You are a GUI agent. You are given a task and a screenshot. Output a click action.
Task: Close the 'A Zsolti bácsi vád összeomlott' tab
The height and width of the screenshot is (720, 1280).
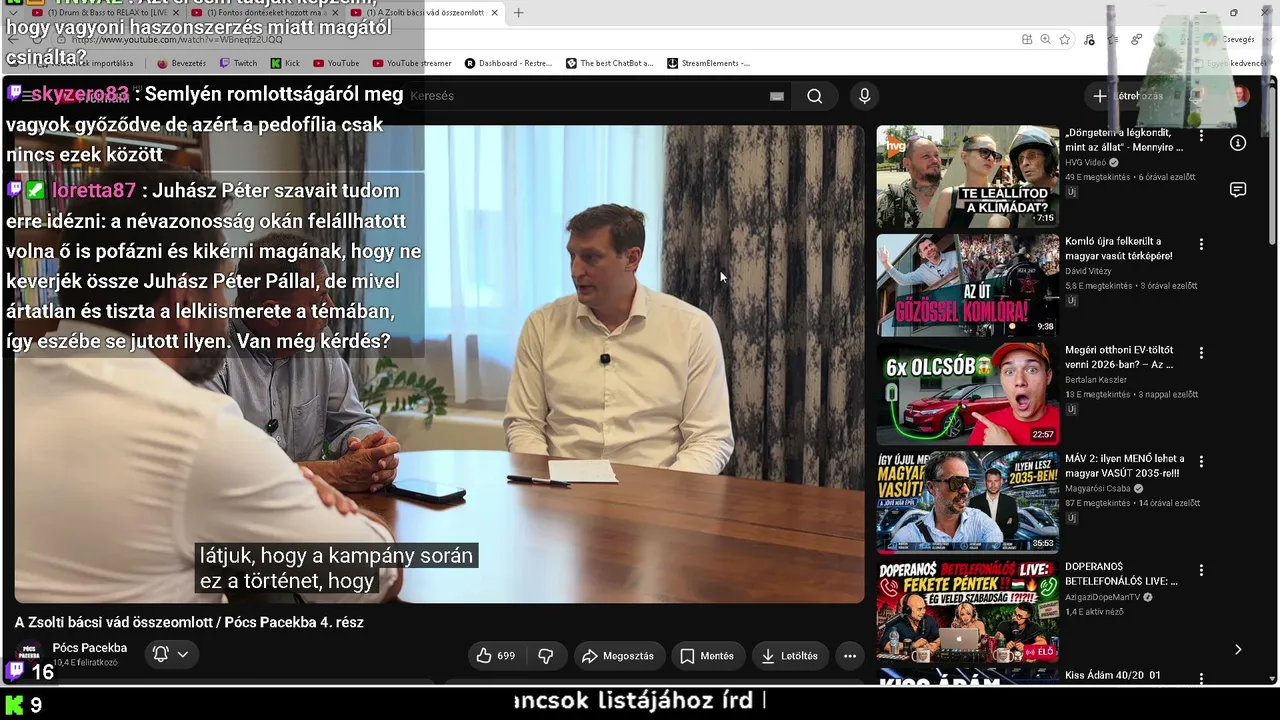tap(494, 13)
